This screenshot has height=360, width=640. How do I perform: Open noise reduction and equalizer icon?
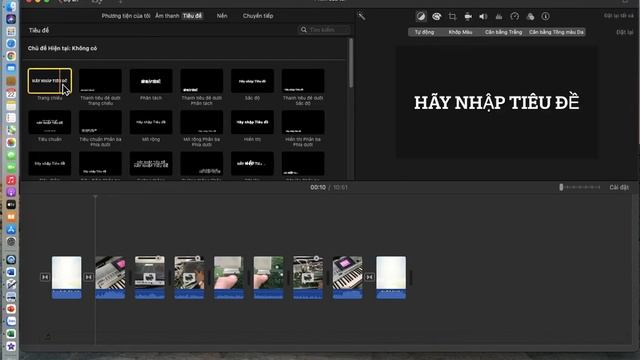499,16
